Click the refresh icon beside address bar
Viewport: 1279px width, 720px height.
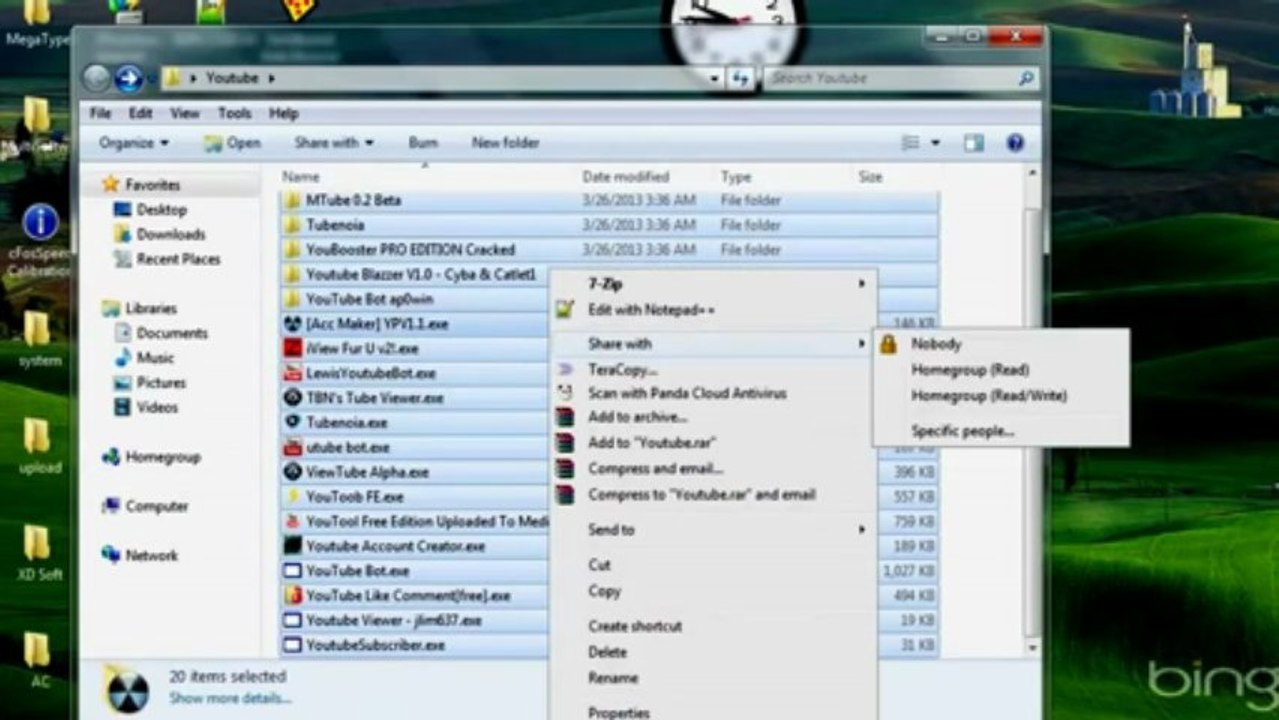click(741, 78)
